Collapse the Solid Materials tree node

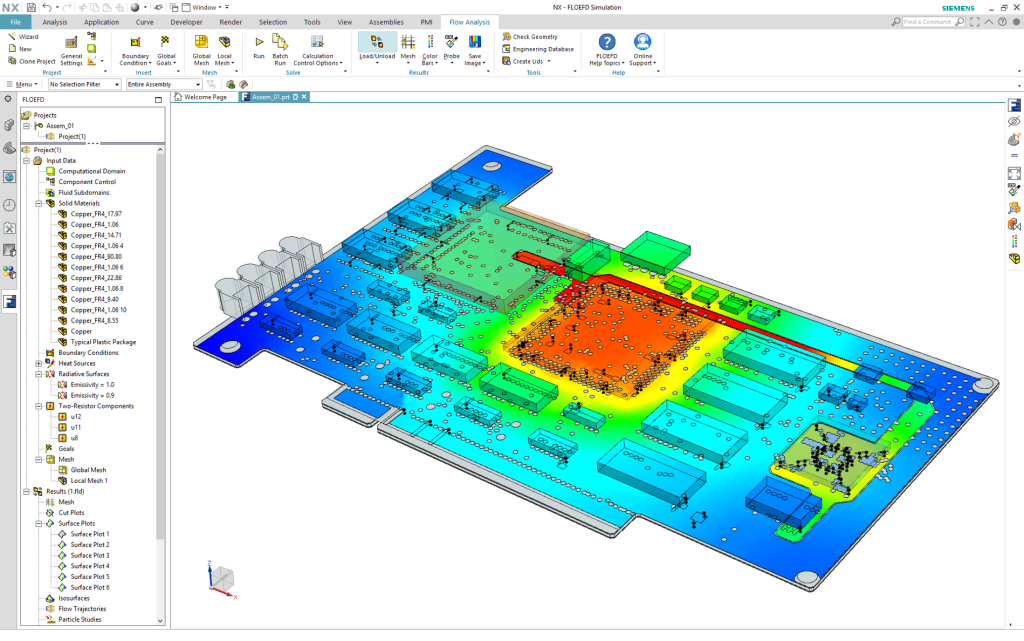[39, 203]
